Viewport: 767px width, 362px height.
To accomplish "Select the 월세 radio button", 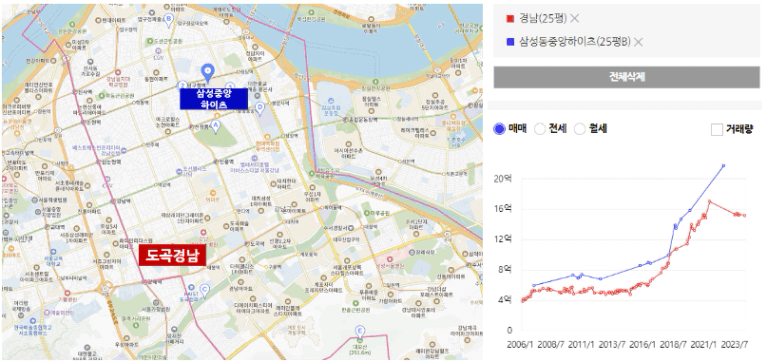I will tap(580, 129).
